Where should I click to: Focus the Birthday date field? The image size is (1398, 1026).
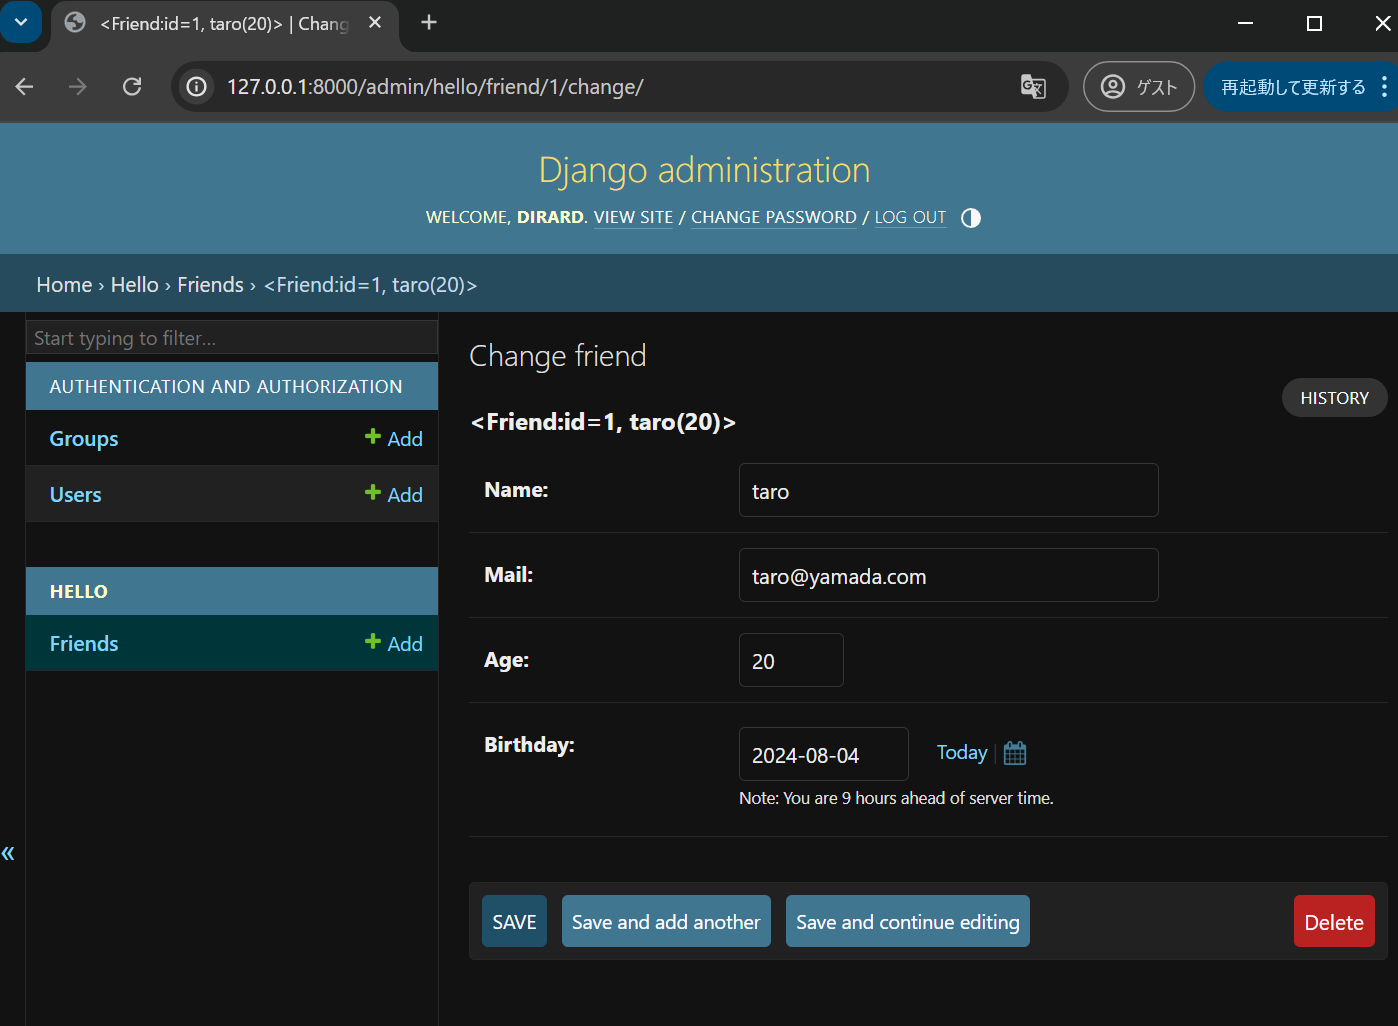coord(824,754)
